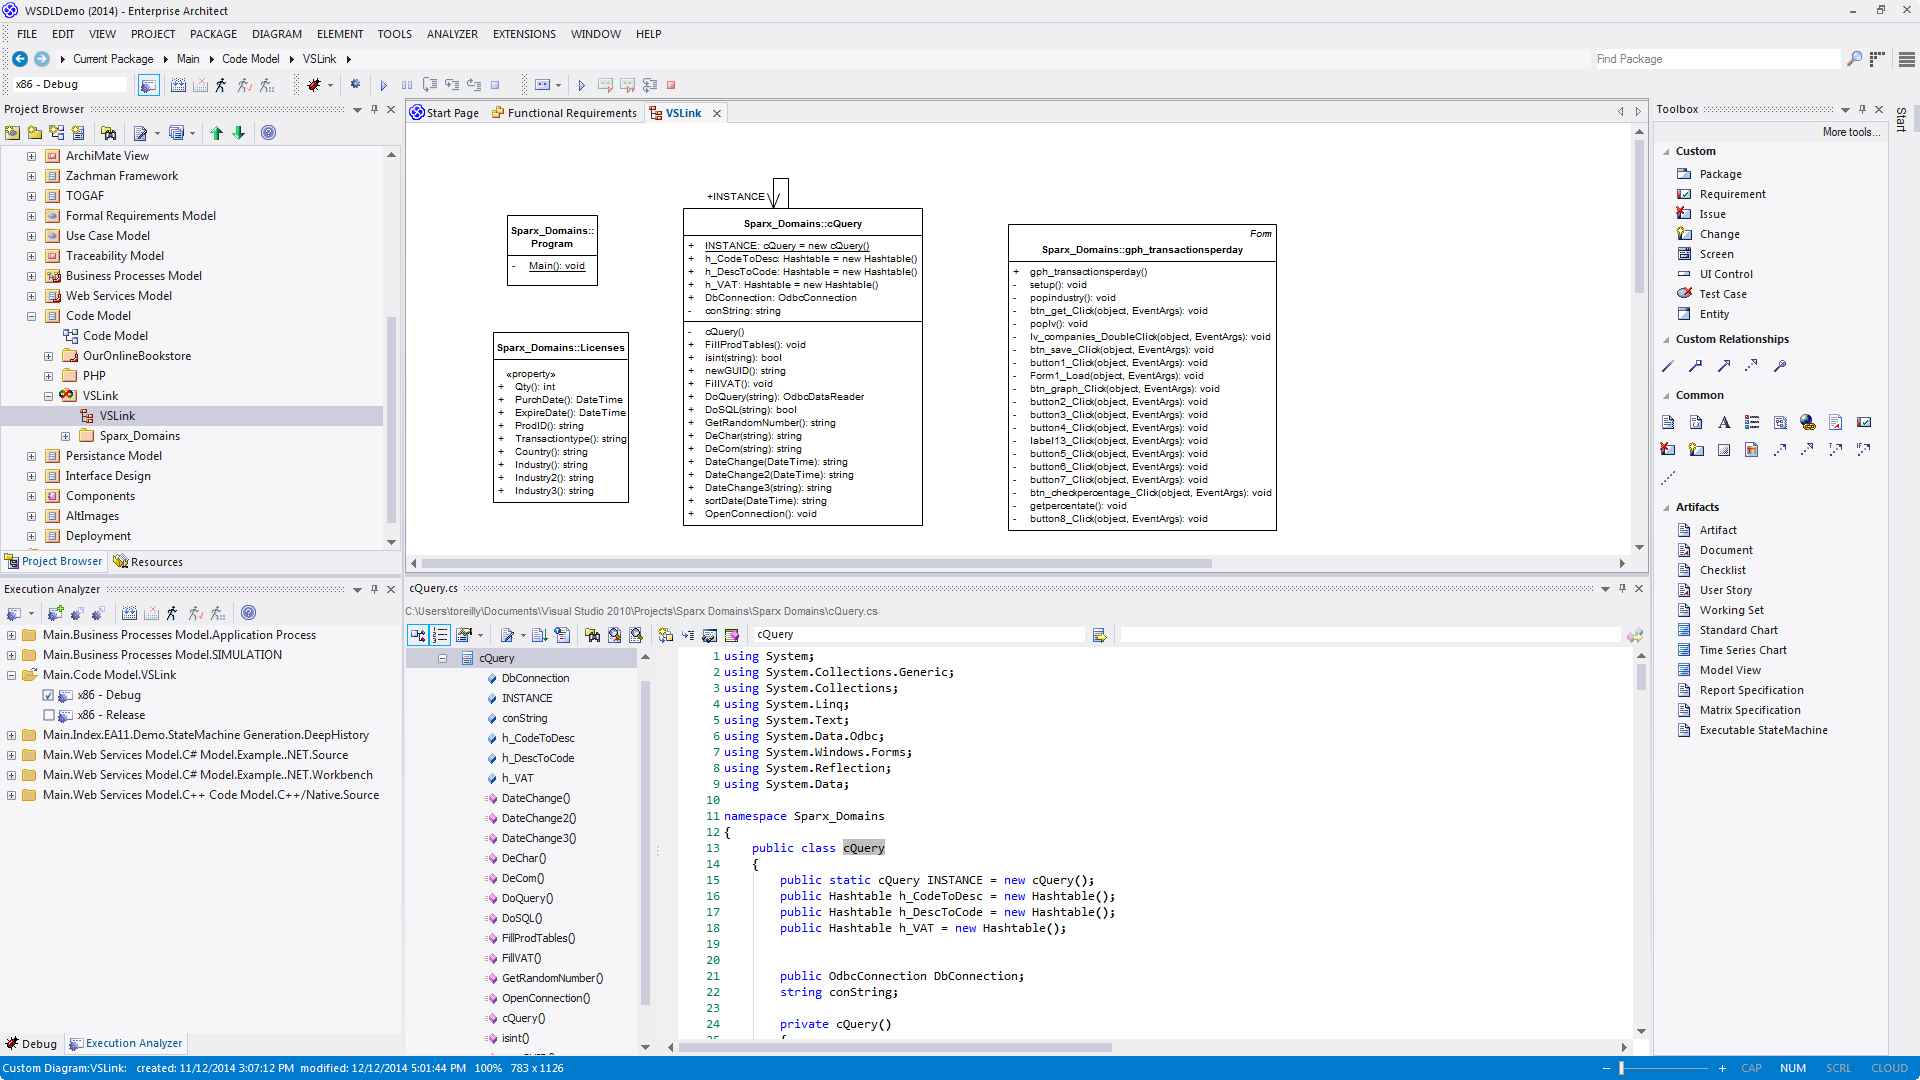Open the bug icon dropdown arrow
This screenshot has width=1920, height=1080.
[328, 85]
